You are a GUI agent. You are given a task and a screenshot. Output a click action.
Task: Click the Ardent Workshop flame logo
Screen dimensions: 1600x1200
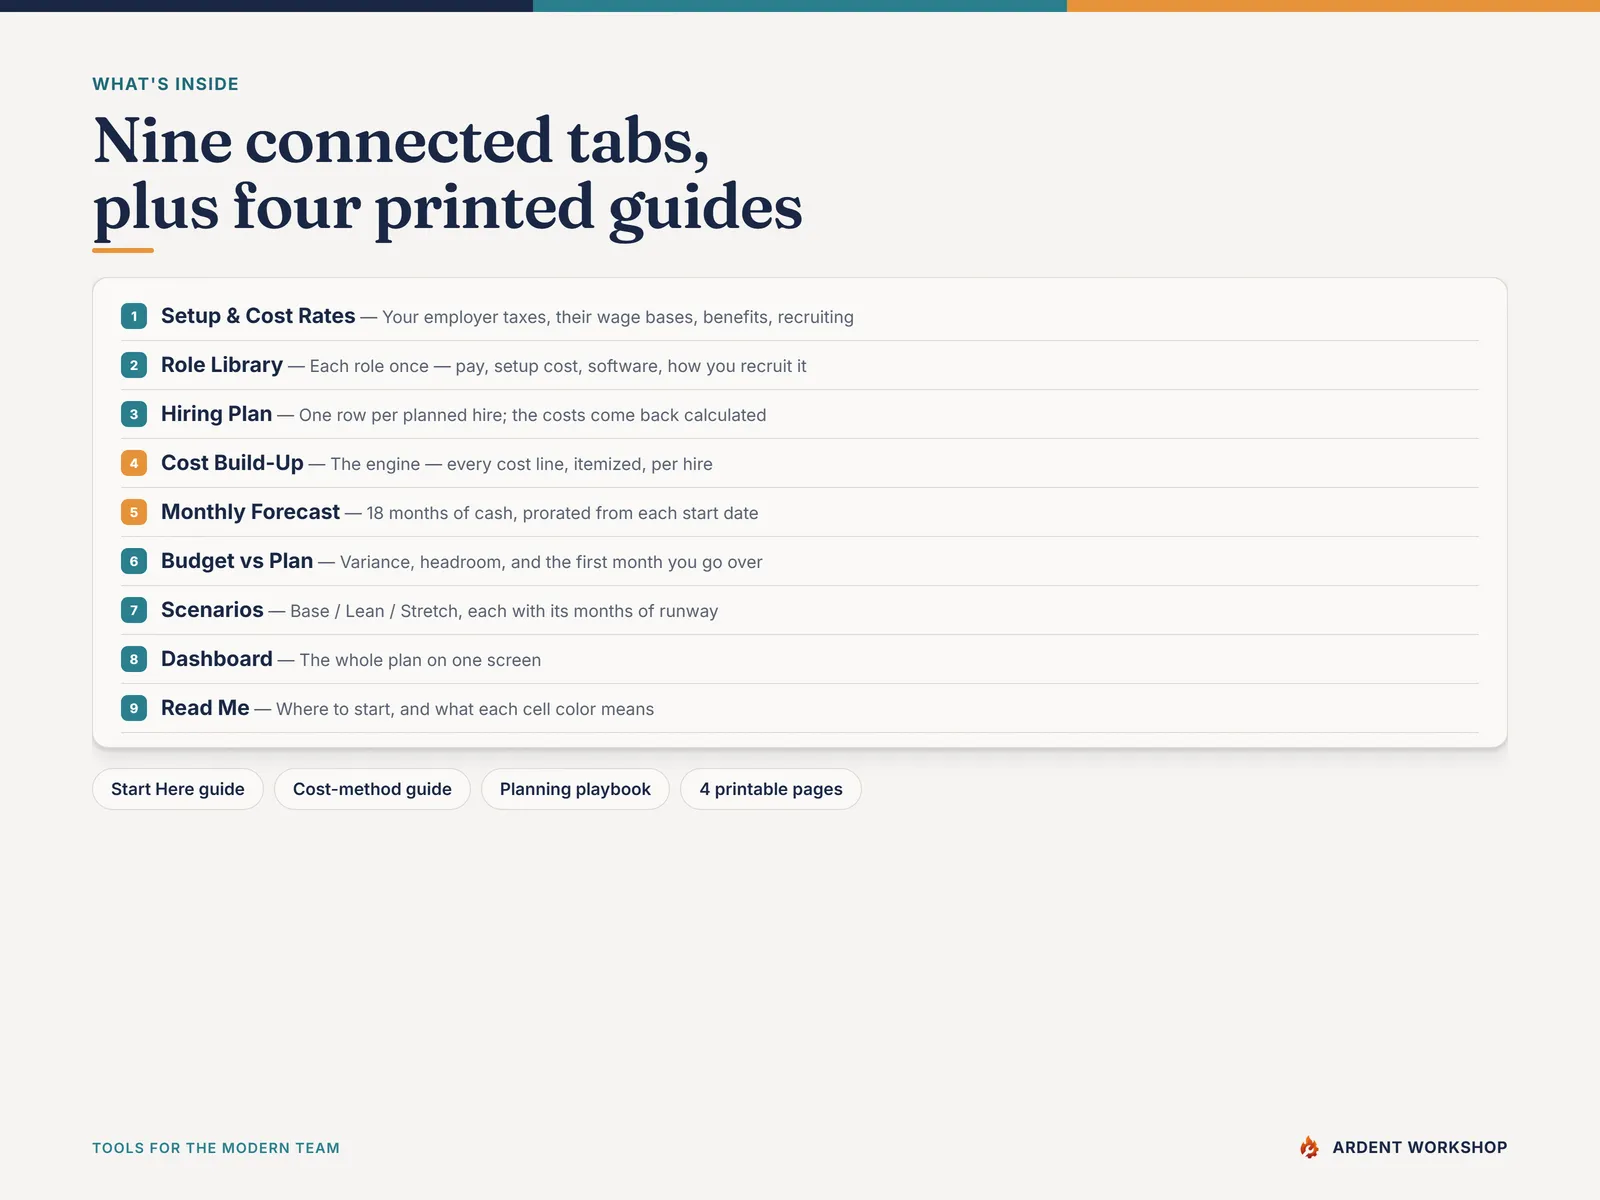click(x=1309, y=1147)
